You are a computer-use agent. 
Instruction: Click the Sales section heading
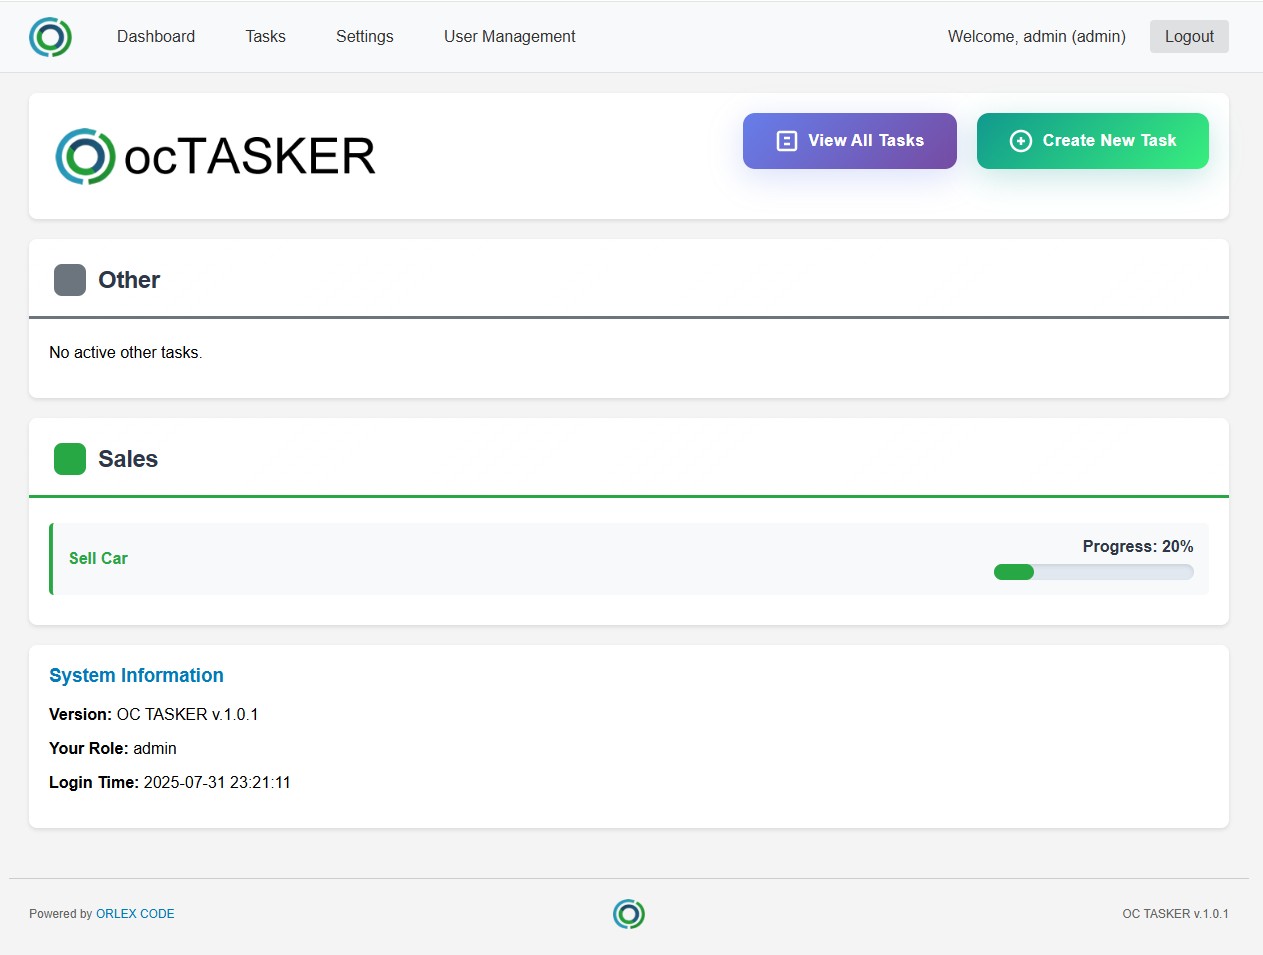pos(128,459)
